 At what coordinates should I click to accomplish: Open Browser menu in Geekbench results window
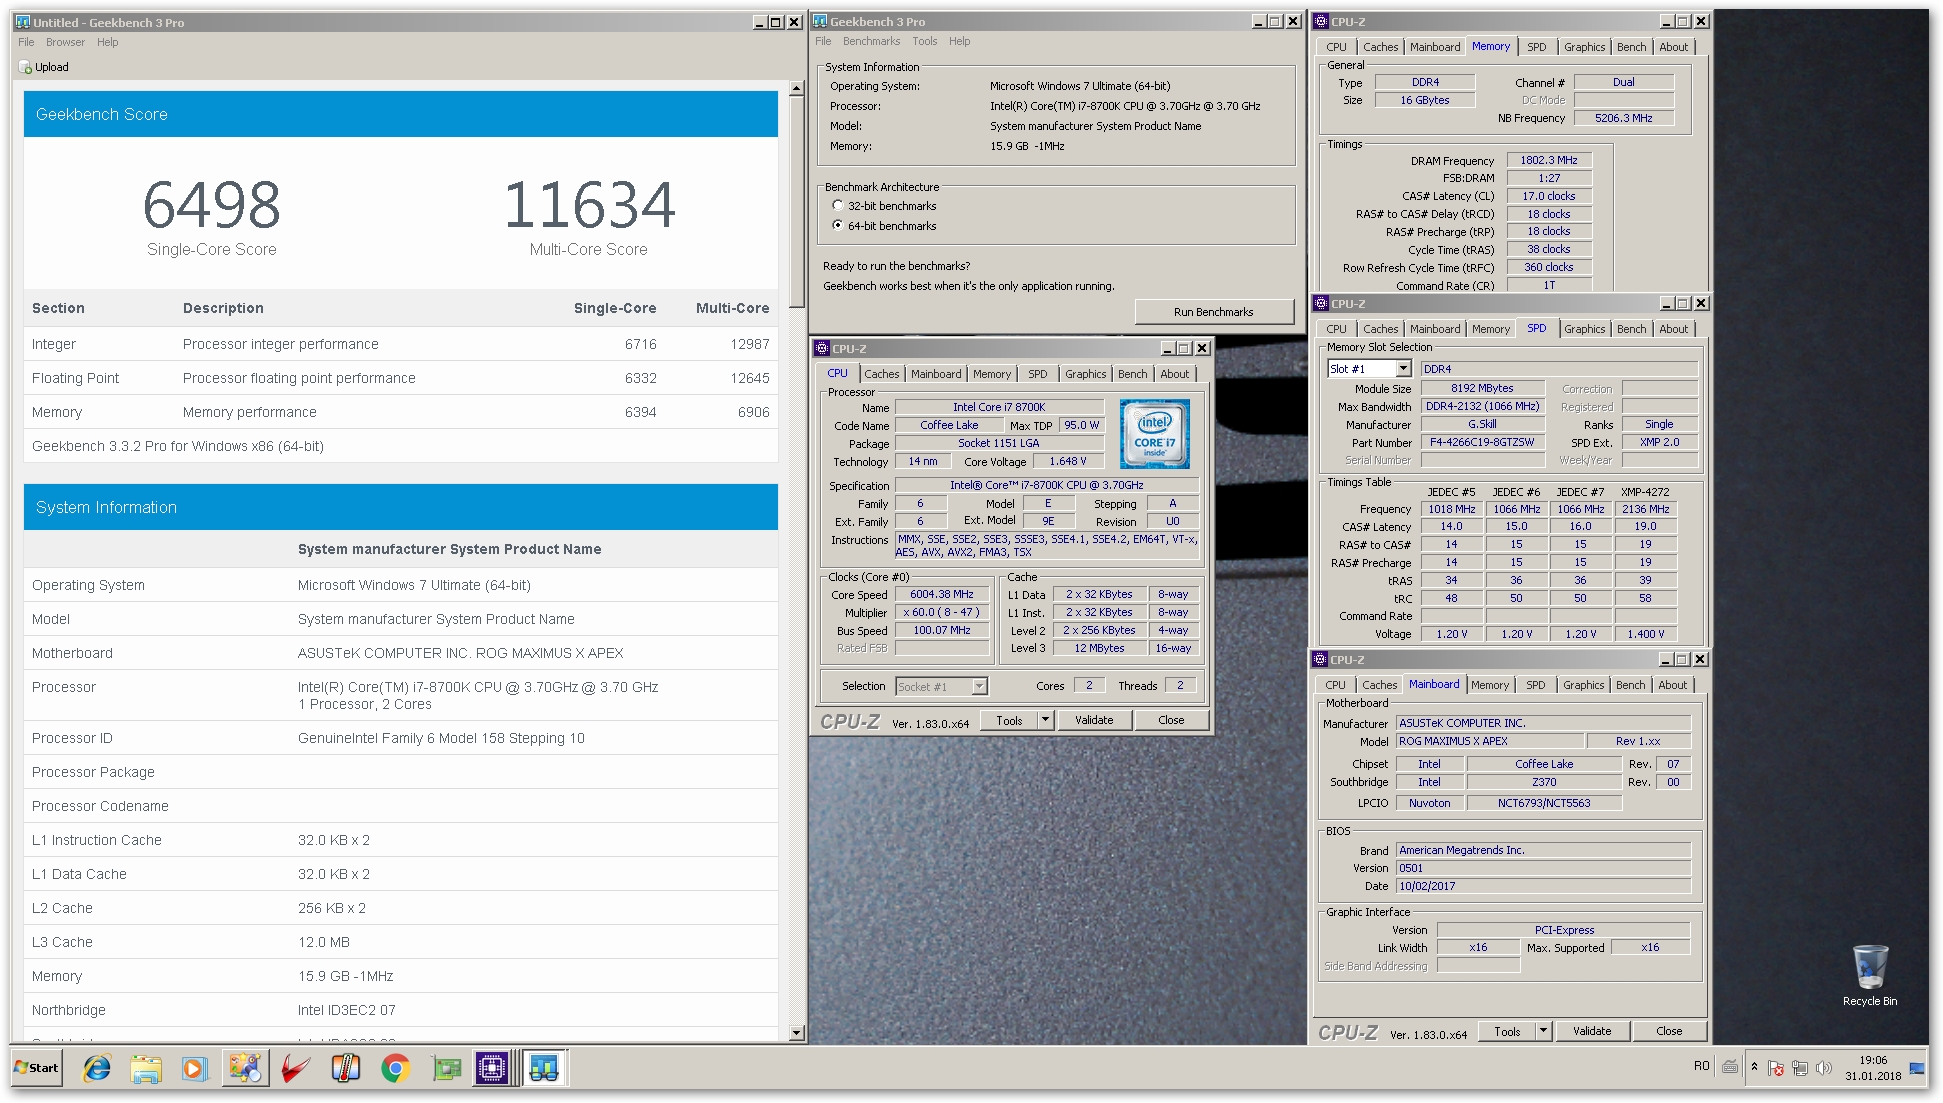pos(65,42)
